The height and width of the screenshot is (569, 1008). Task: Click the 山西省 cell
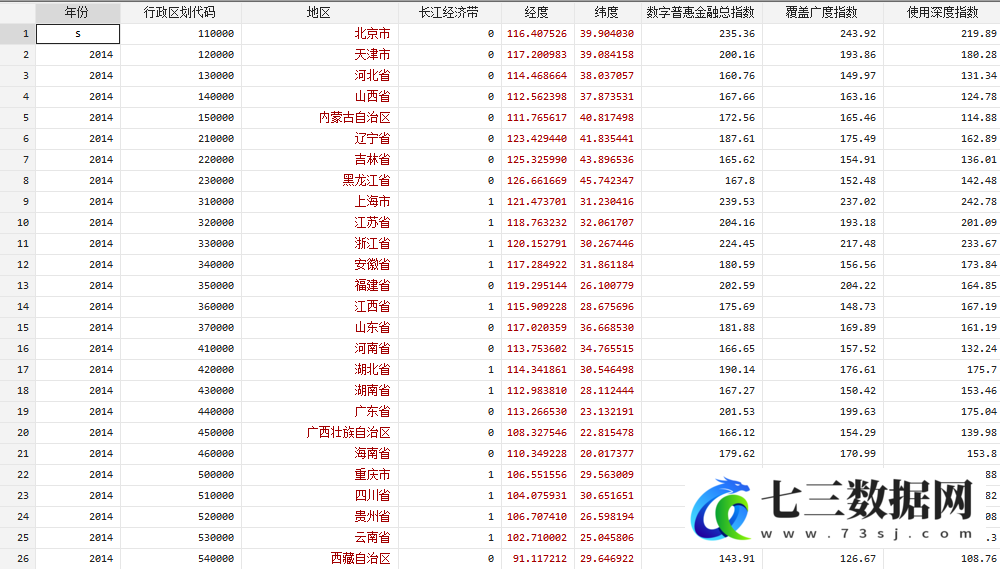pos(320,96)
